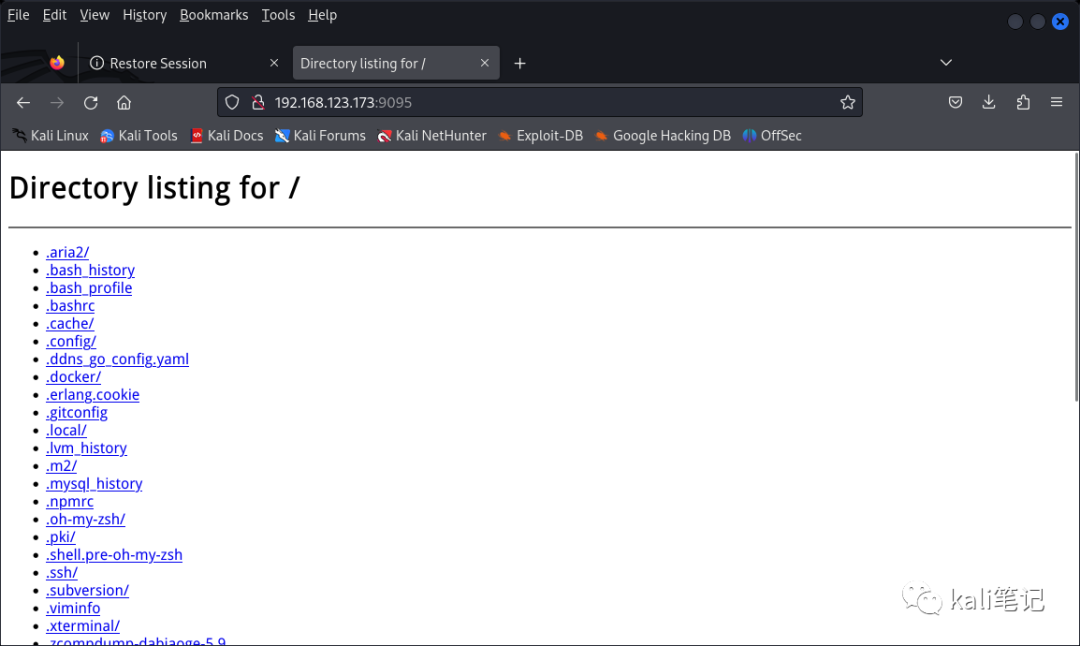Reload the current page
This screenshot has width=1080, height=646.
(x=90, y=102)
